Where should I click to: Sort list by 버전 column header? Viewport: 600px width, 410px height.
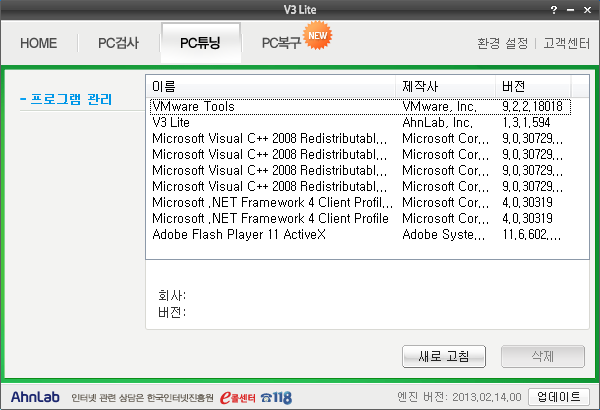click(x=533, y=86)
